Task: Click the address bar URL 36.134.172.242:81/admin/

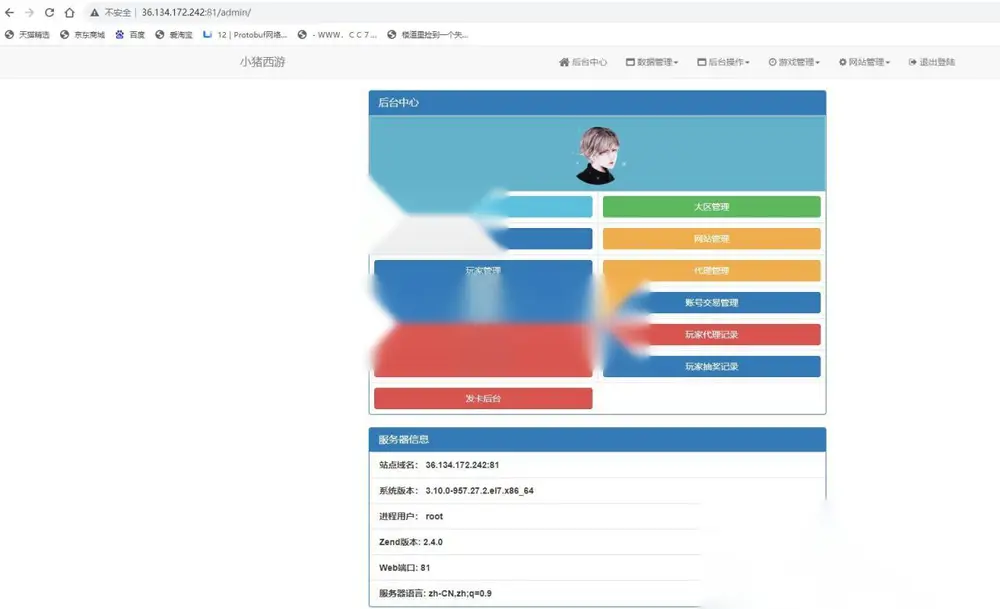Action: point(196,12)
